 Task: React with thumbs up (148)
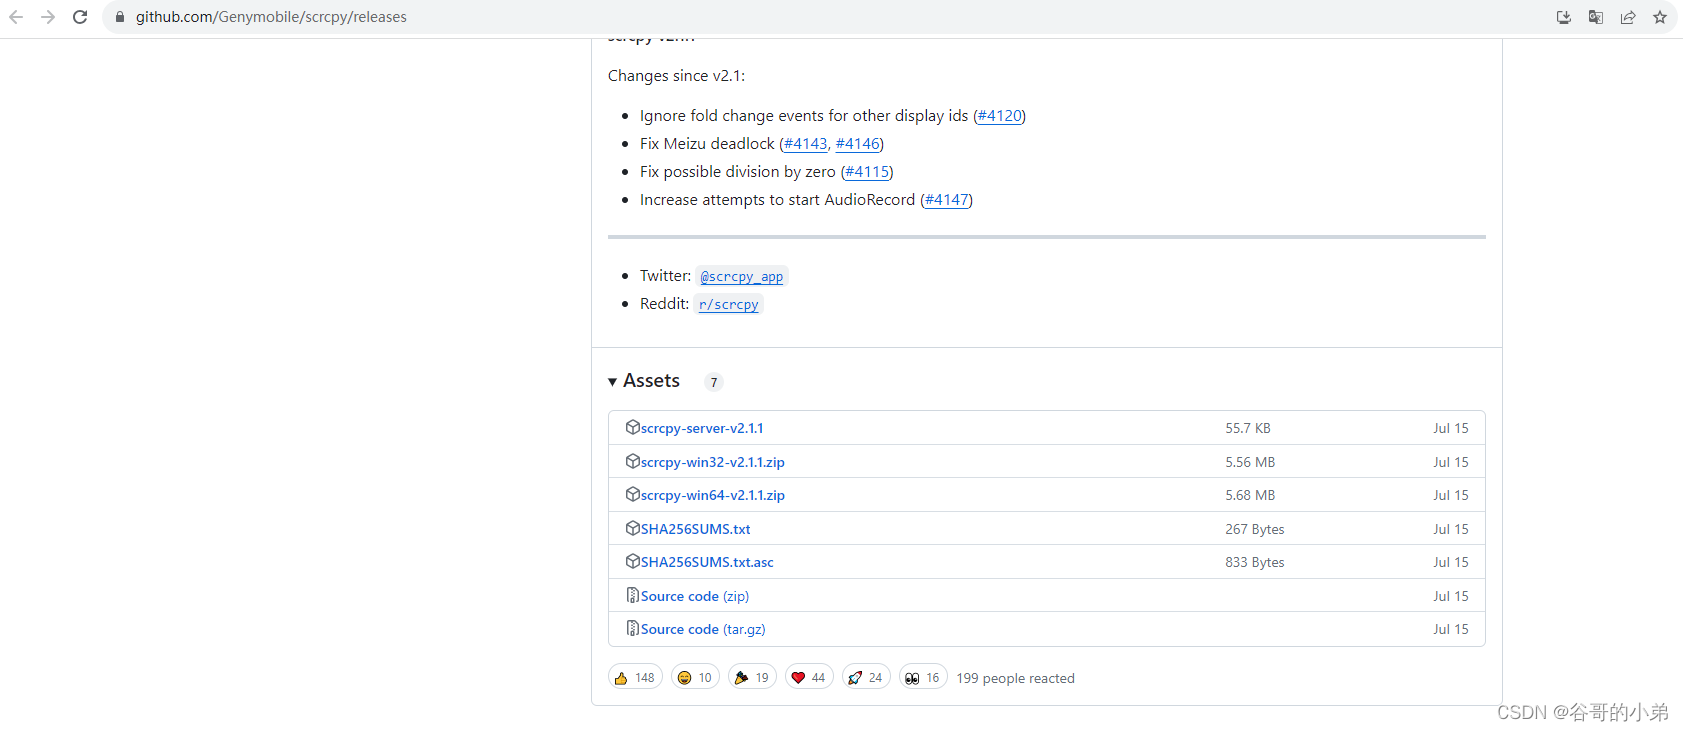(635, 677)
